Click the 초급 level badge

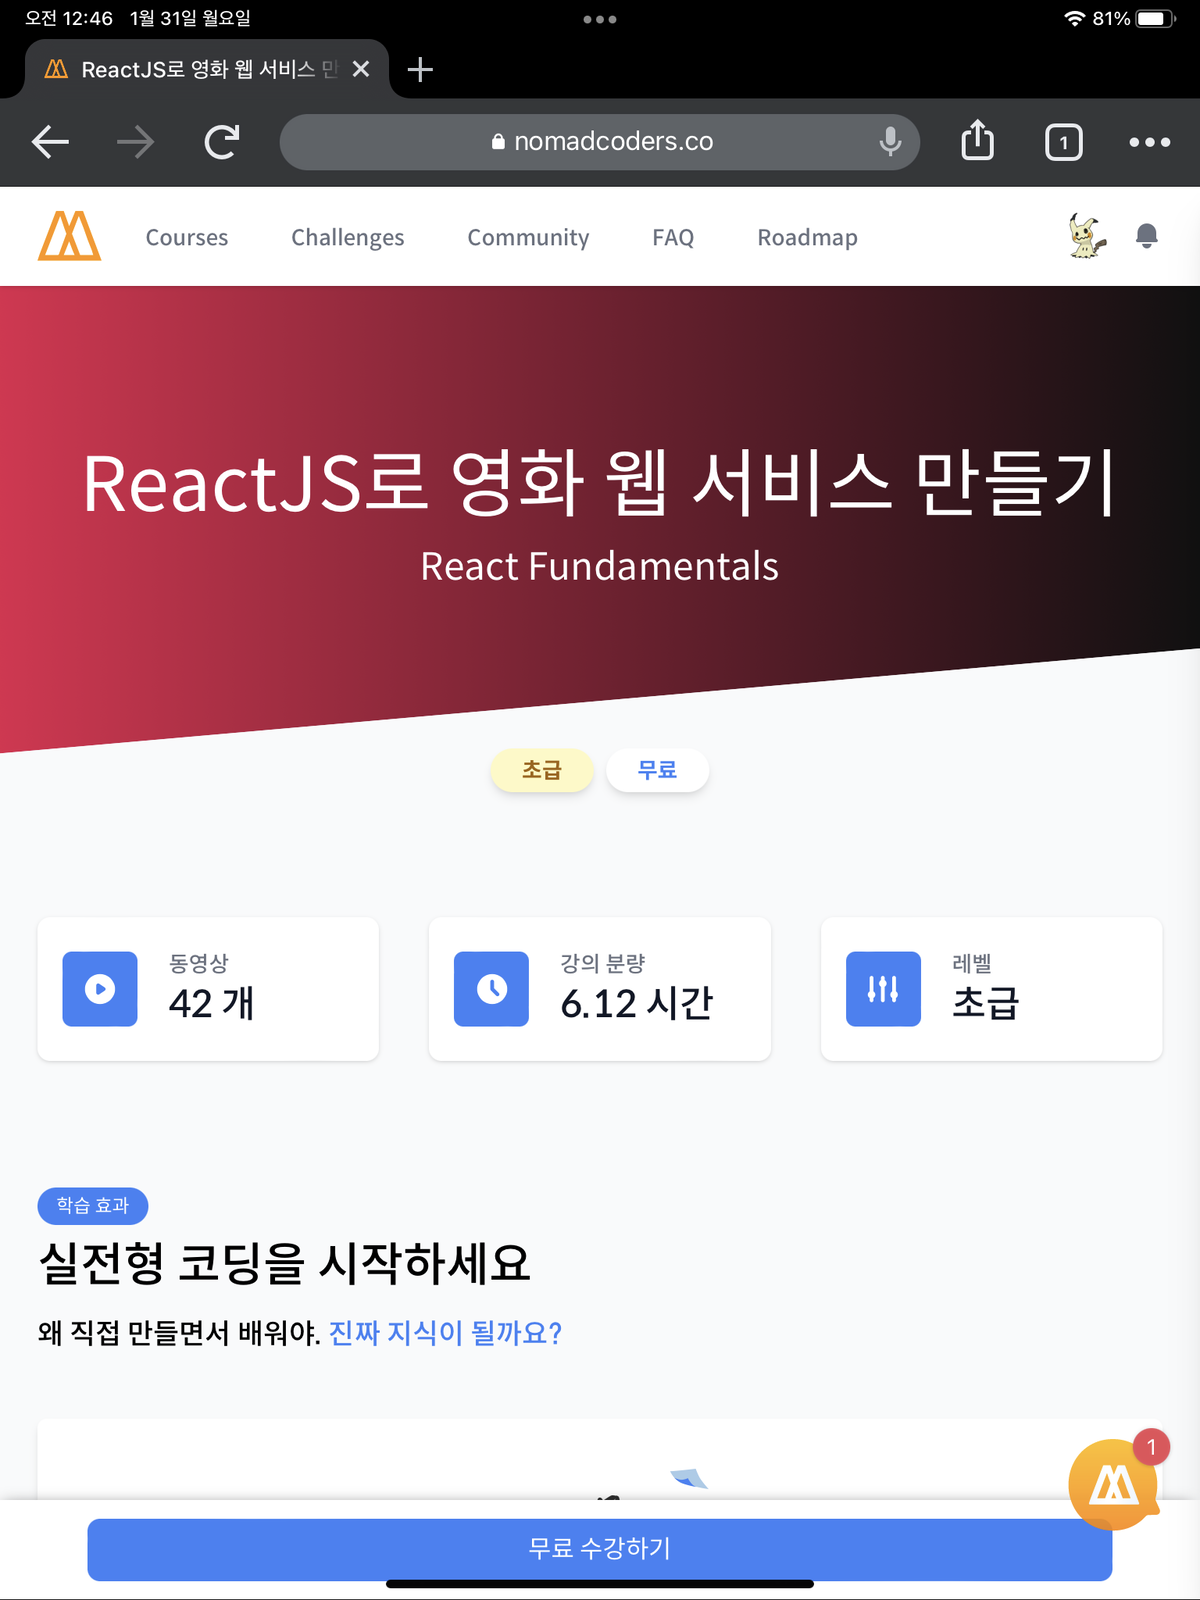coord(542,770)
